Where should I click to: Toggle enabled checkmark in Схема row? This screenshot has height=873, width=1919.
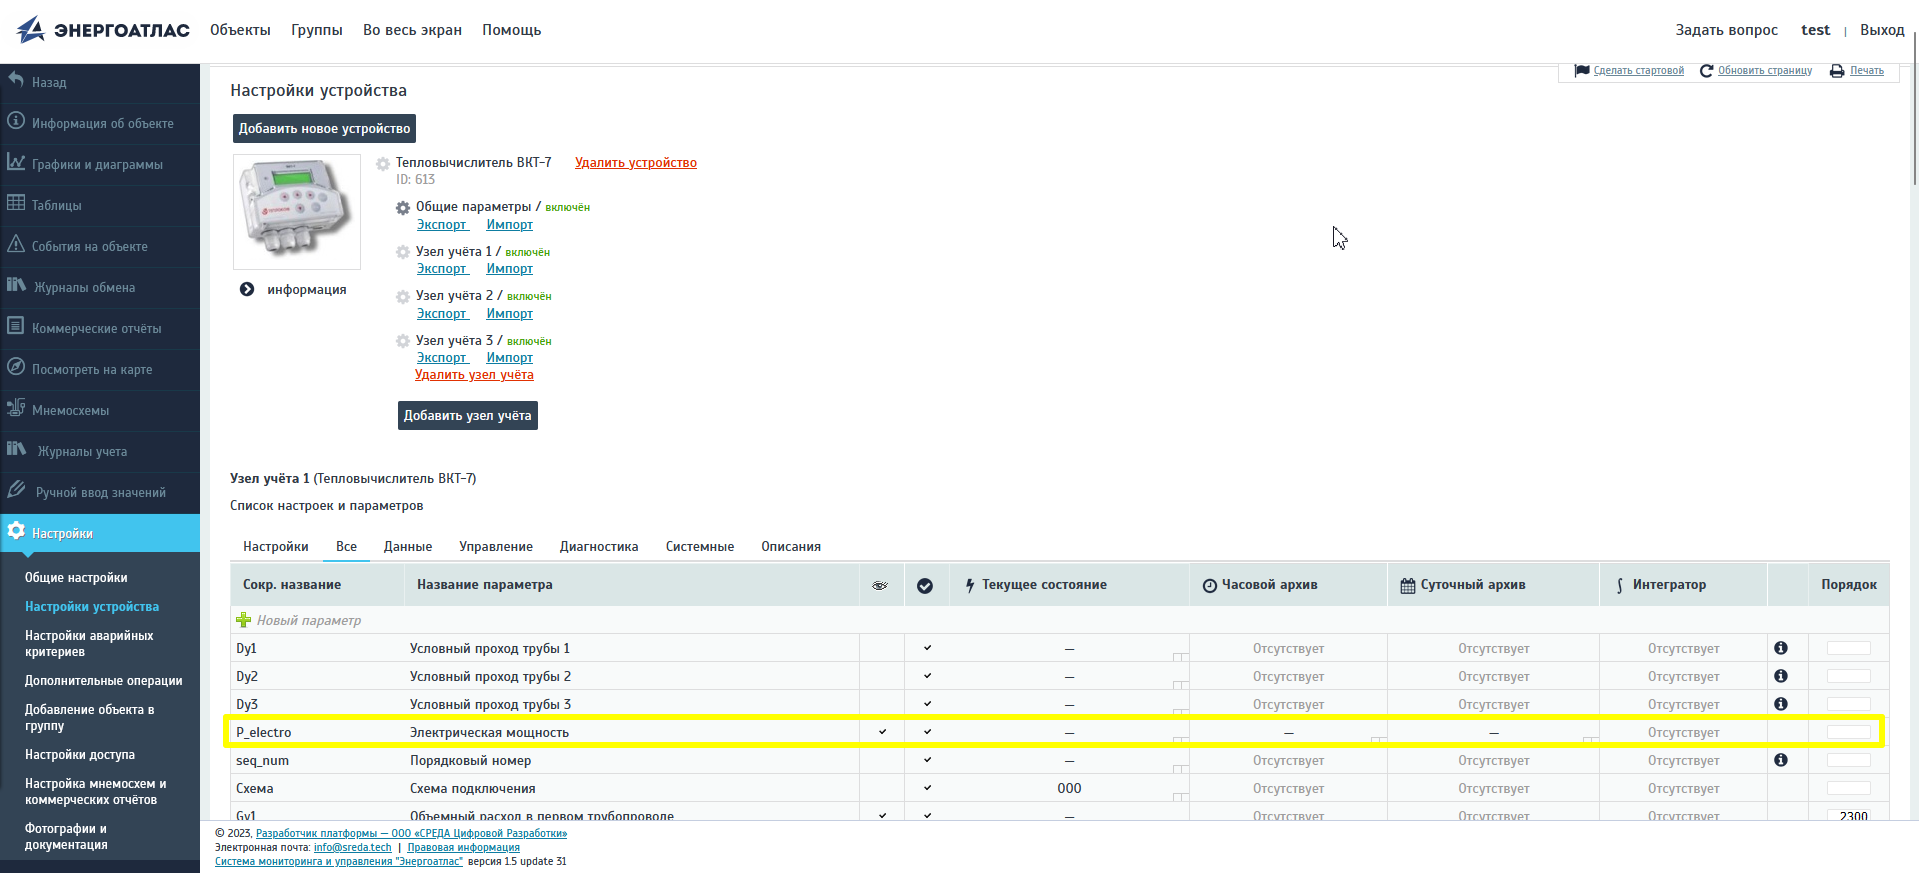(x=927, y=788)
